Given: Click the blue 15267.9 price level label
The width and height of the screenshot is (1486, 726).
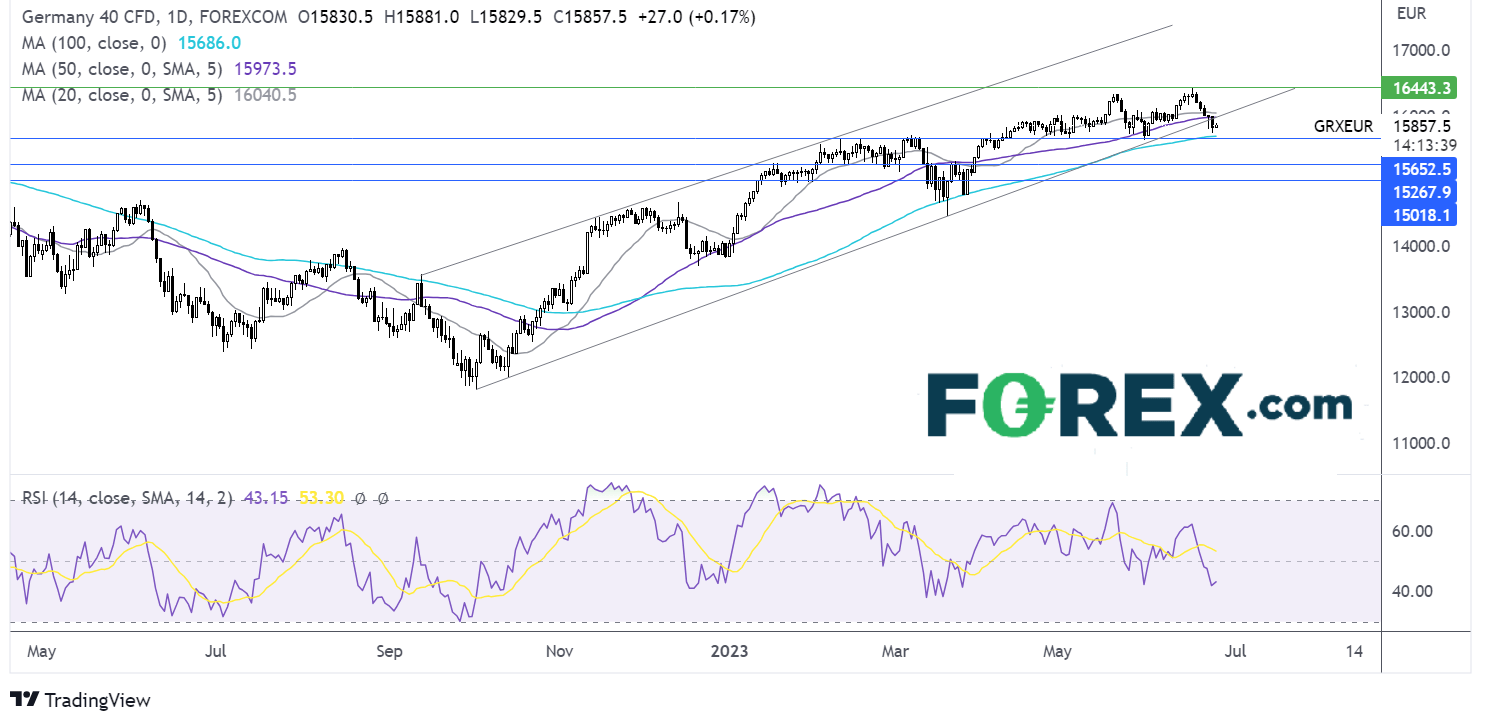Looking at the screenshot, I should click(x=1421, y=192).
